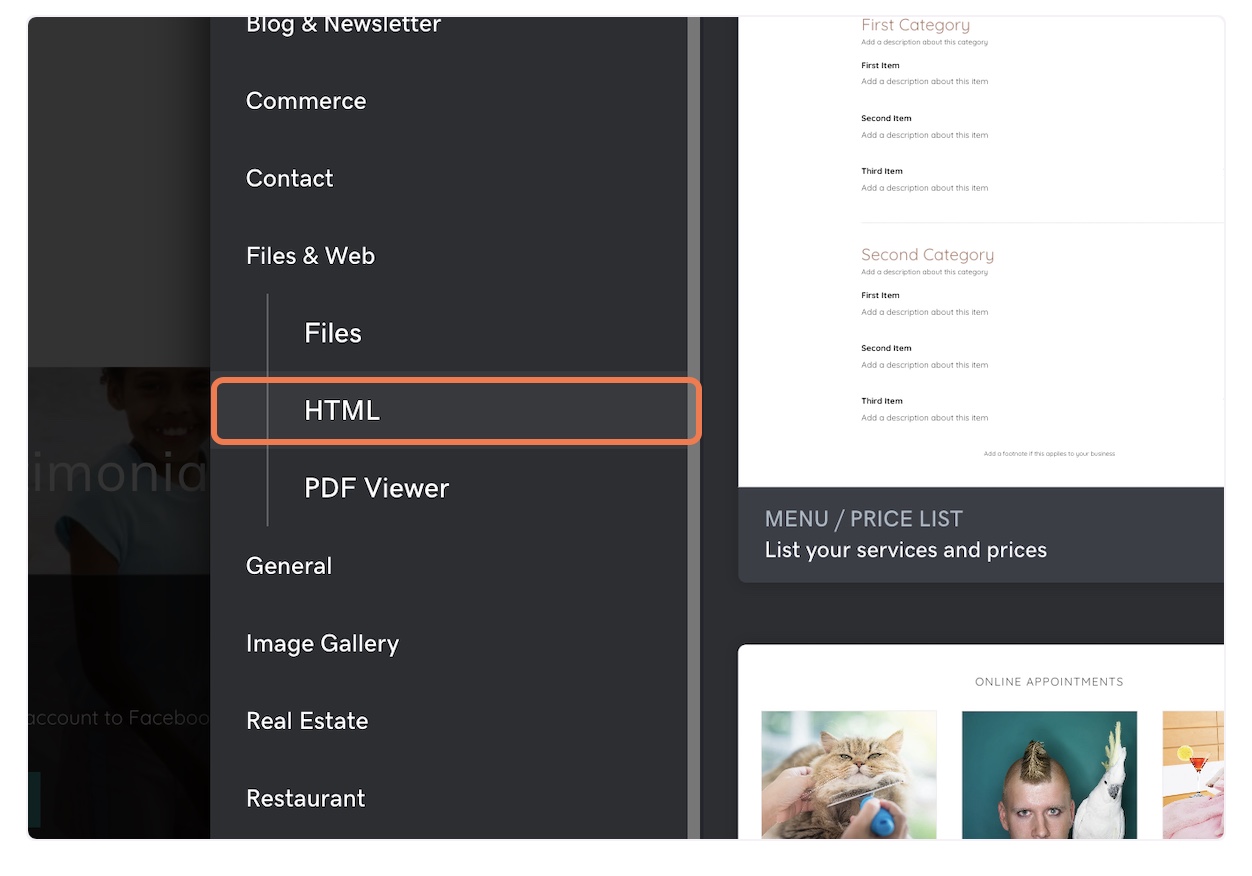Click 'List your services and prices' description
Viewport: 1252px width, 876px height.
tap(905, 550)
